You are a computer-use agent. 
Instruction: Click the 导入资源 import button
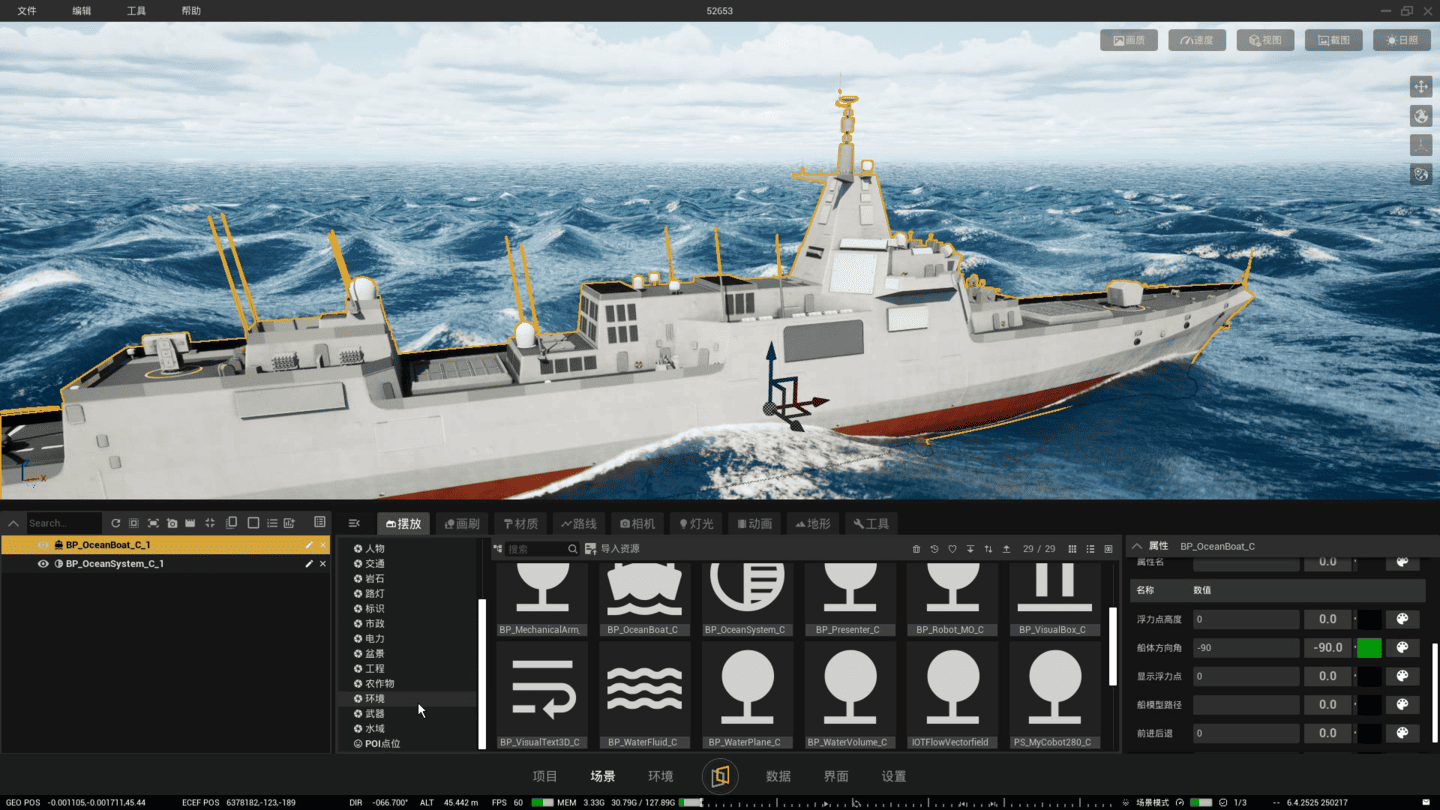pyautogui.click(x=612, y=549)
